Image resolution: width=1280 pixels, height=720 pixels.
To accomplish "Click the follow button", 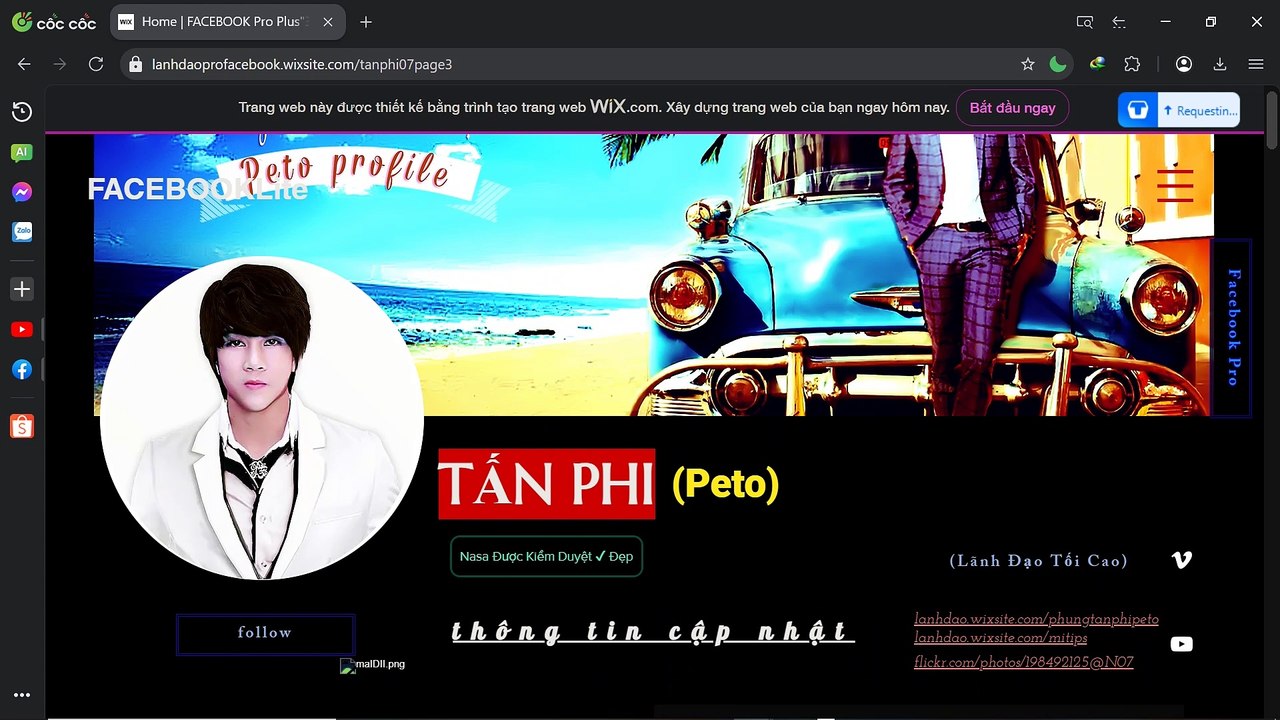I will click(265, 634).
